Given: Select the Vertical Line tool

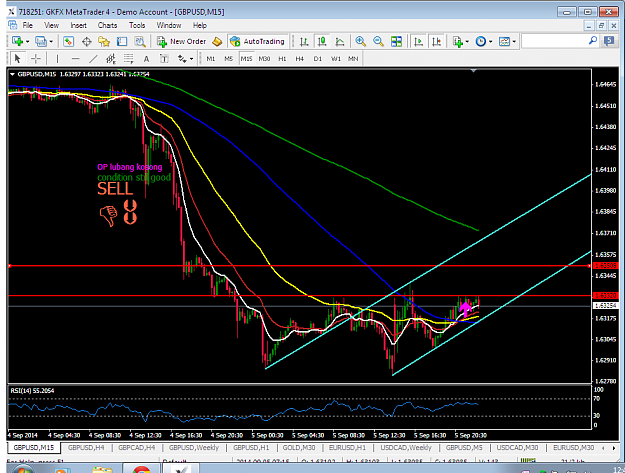Looking at the screenshot, I should 57,59.
